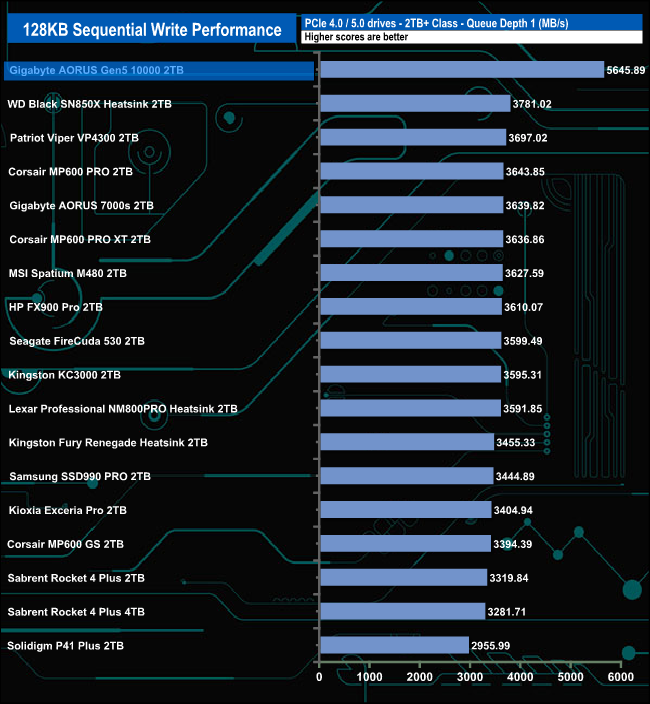The height and width of the screenshot is (704, 650).
Task: Click the Seagate FireCuda 530 2TB label
Action: (77, 341)
